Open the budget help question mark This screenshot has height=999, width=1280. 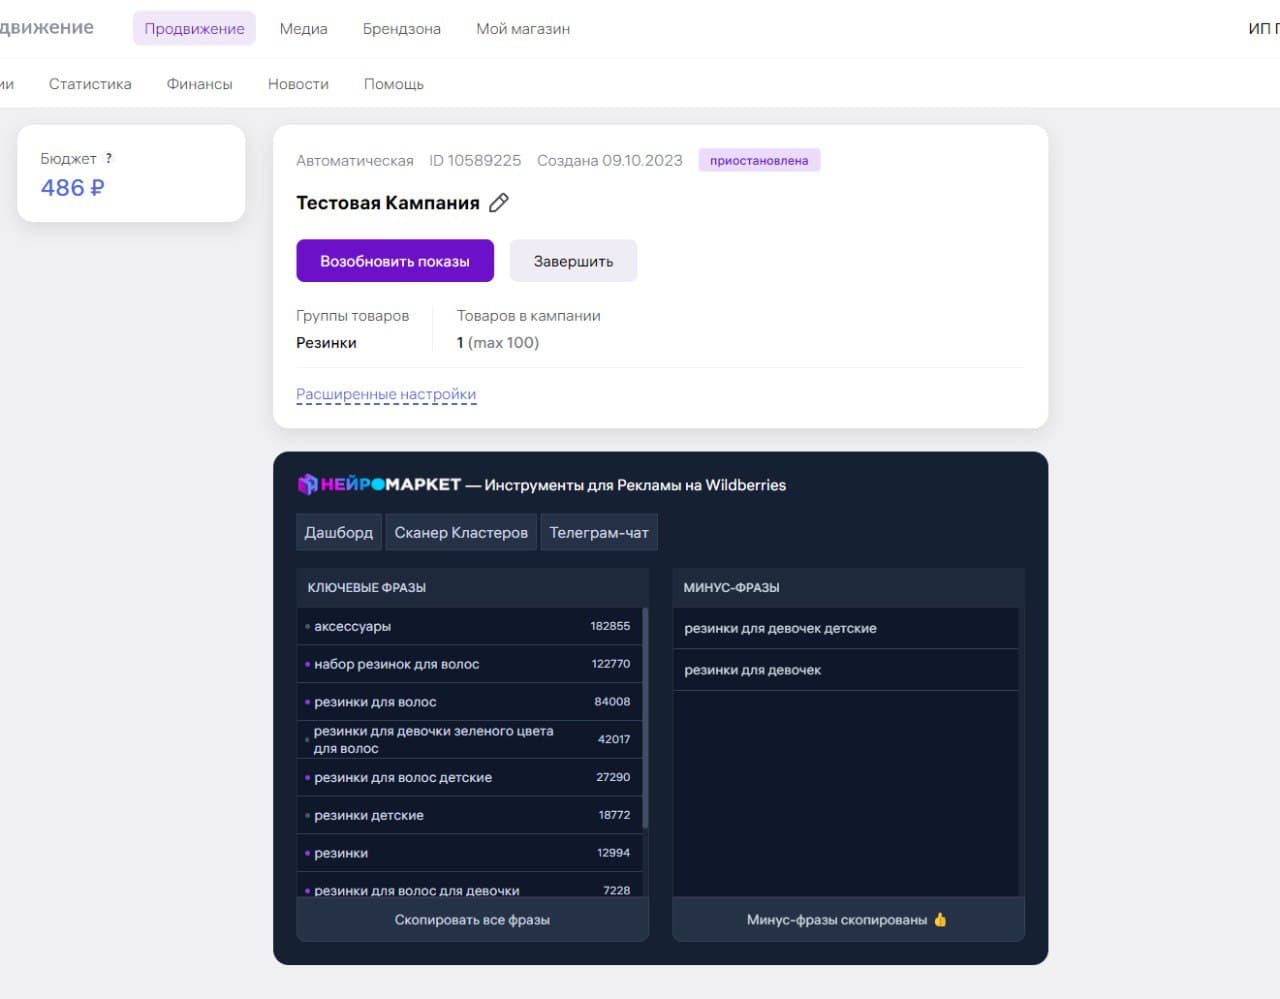[x=109, y=158]
